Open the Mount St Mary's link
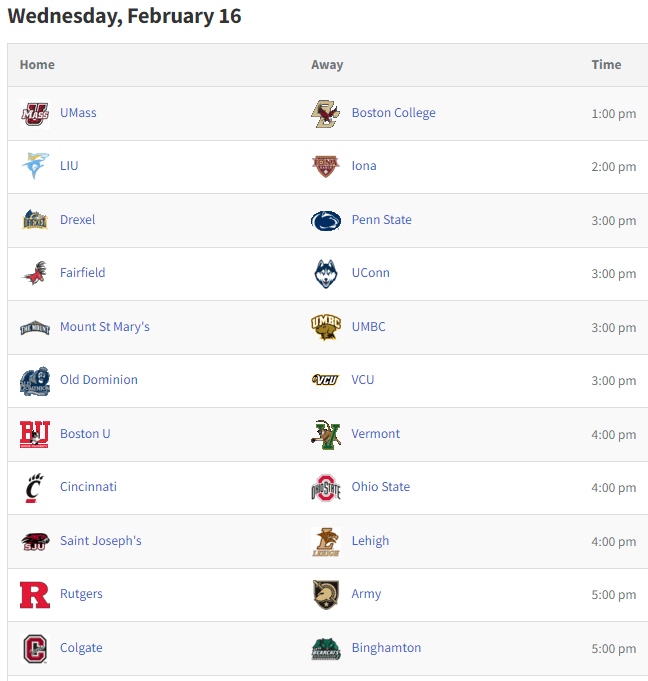 105,326
